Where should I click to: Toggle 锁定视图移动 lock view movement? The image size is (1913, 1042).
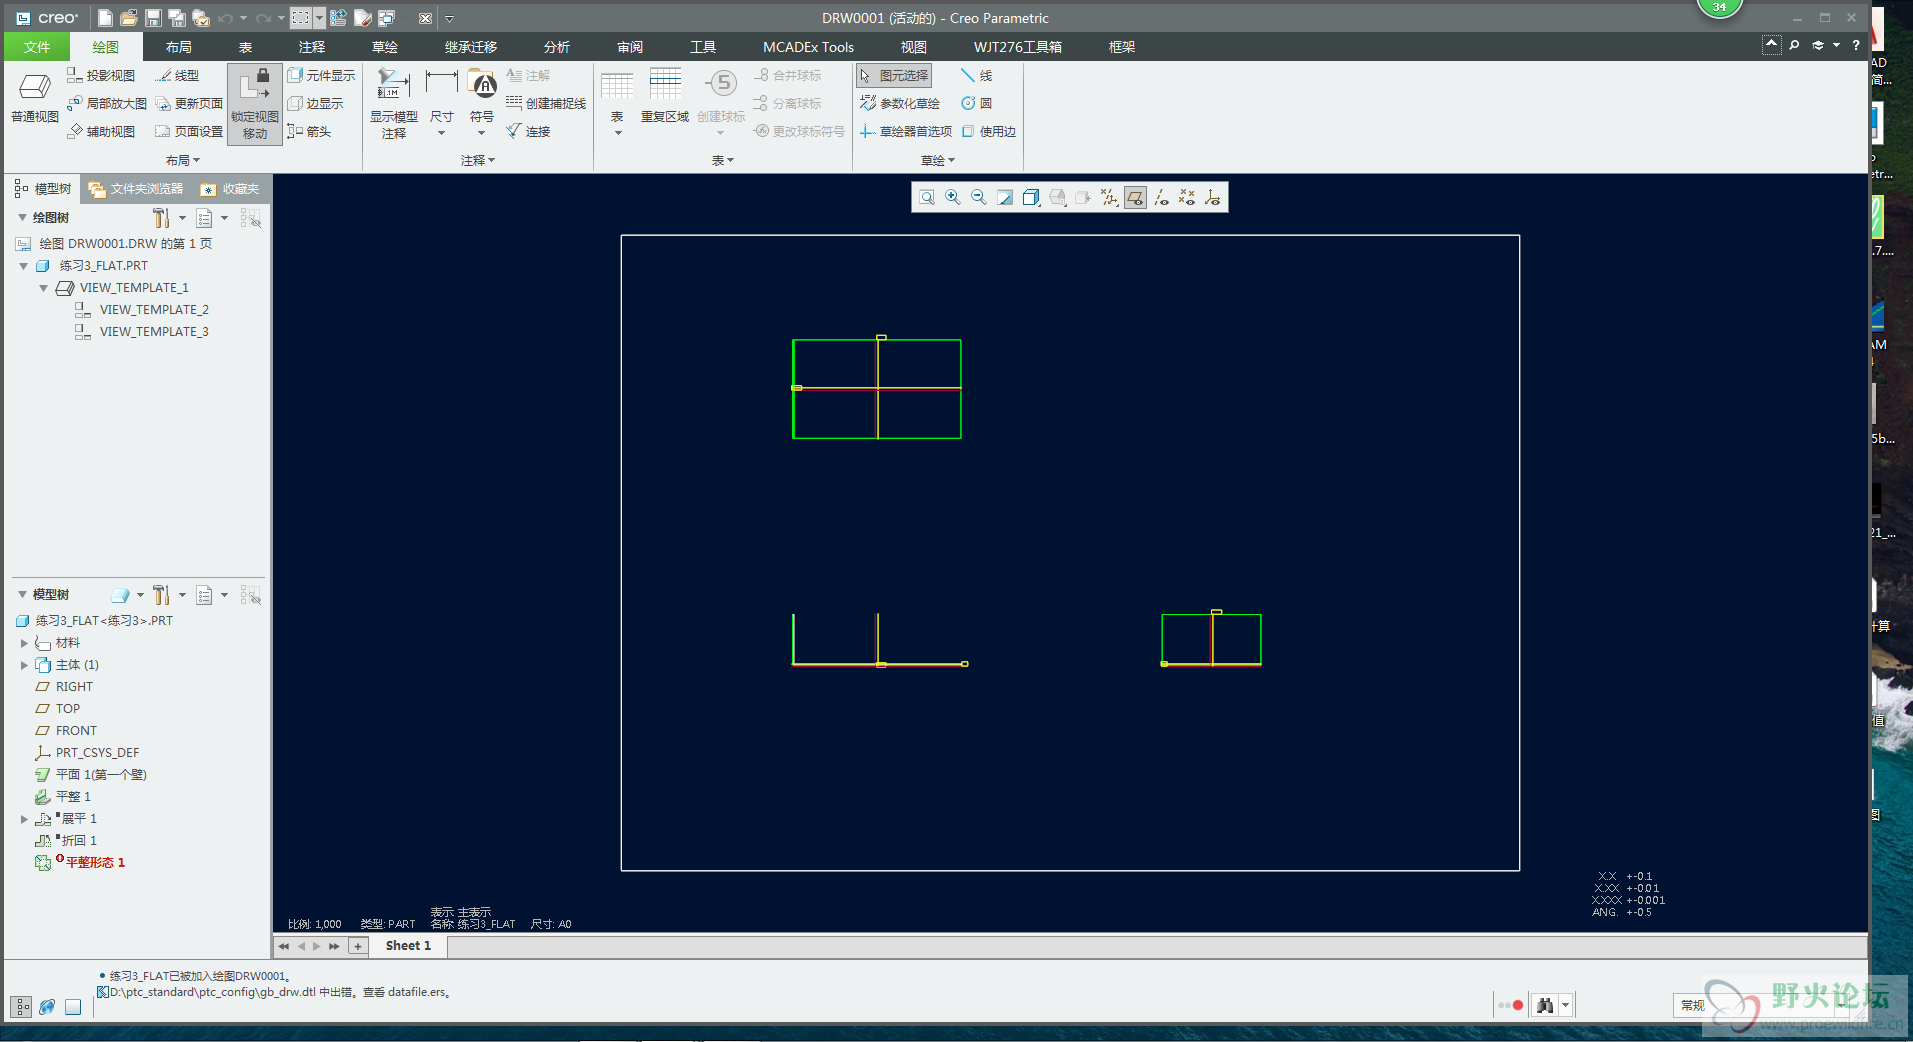click(x=255, y=104)
